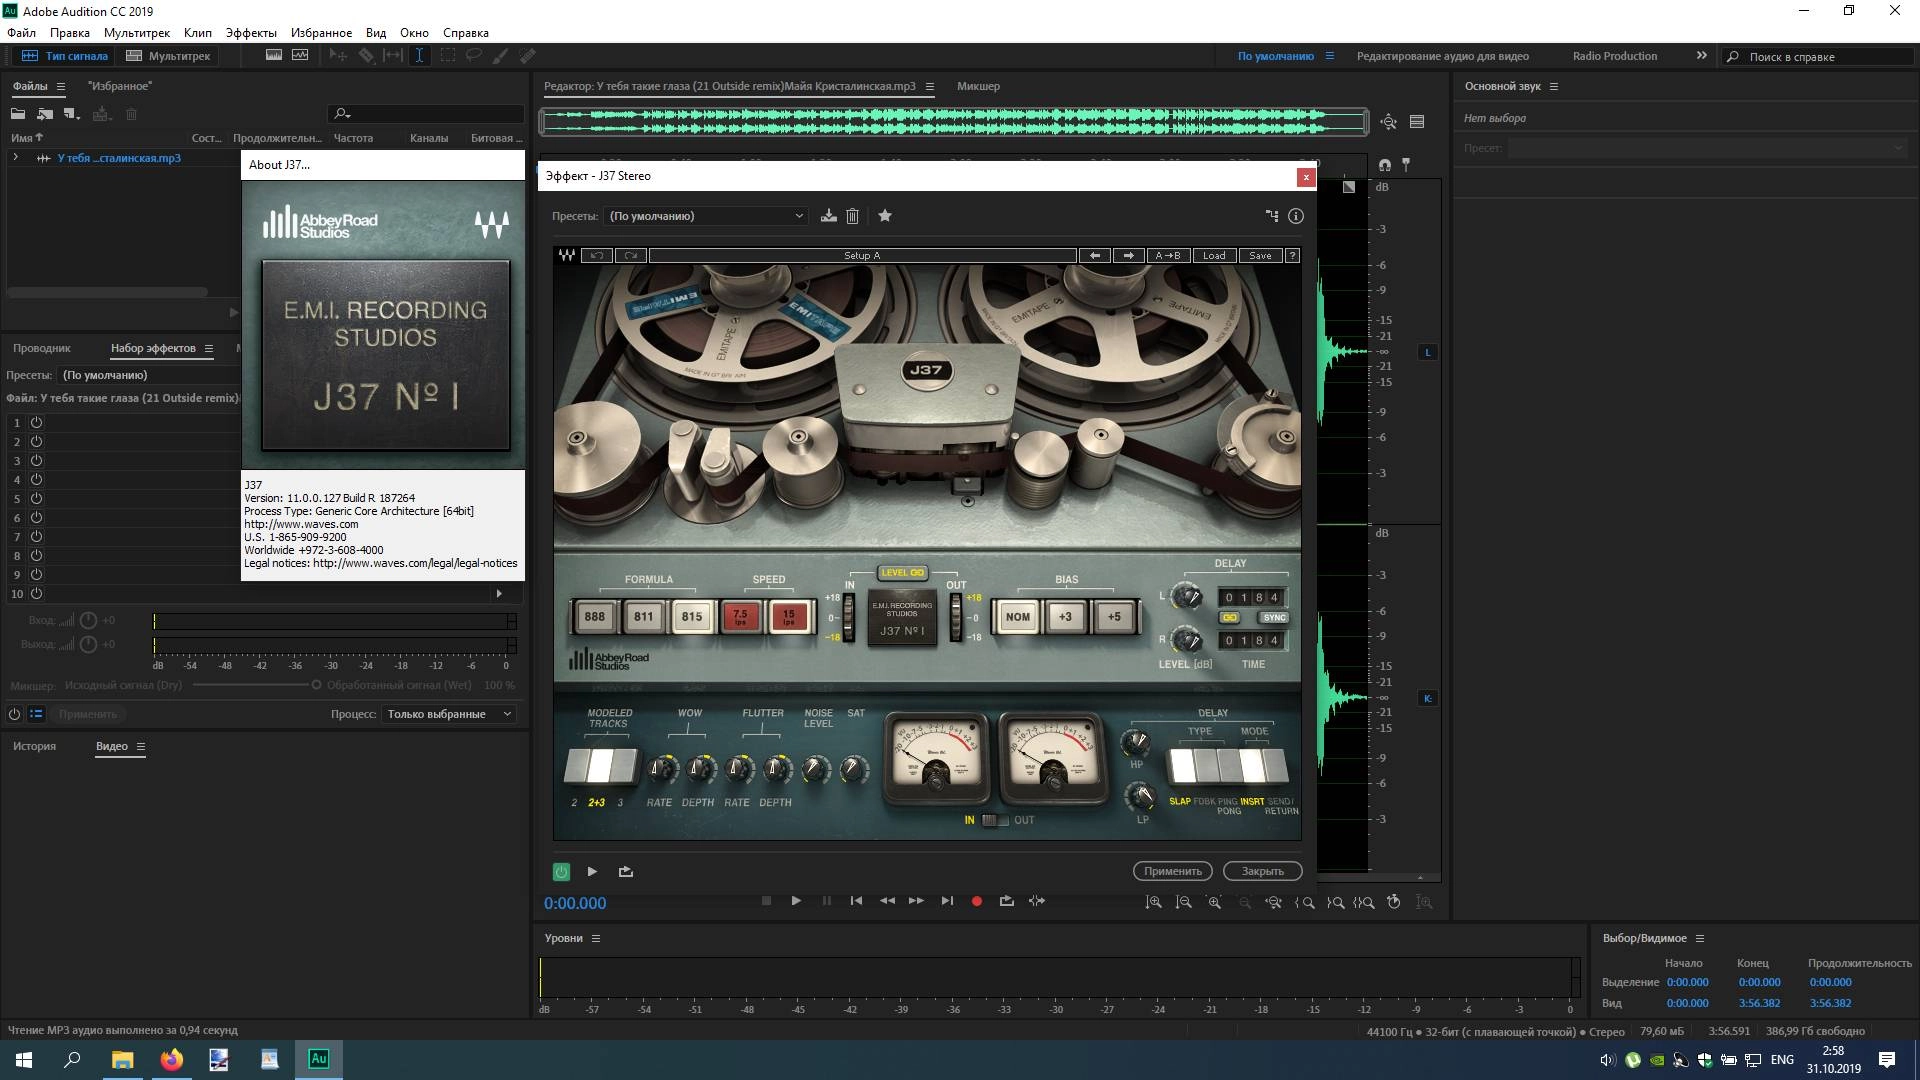The image size is (1920, 1080).
Task: Click the record button in transport
Action: tap(977, 901)
